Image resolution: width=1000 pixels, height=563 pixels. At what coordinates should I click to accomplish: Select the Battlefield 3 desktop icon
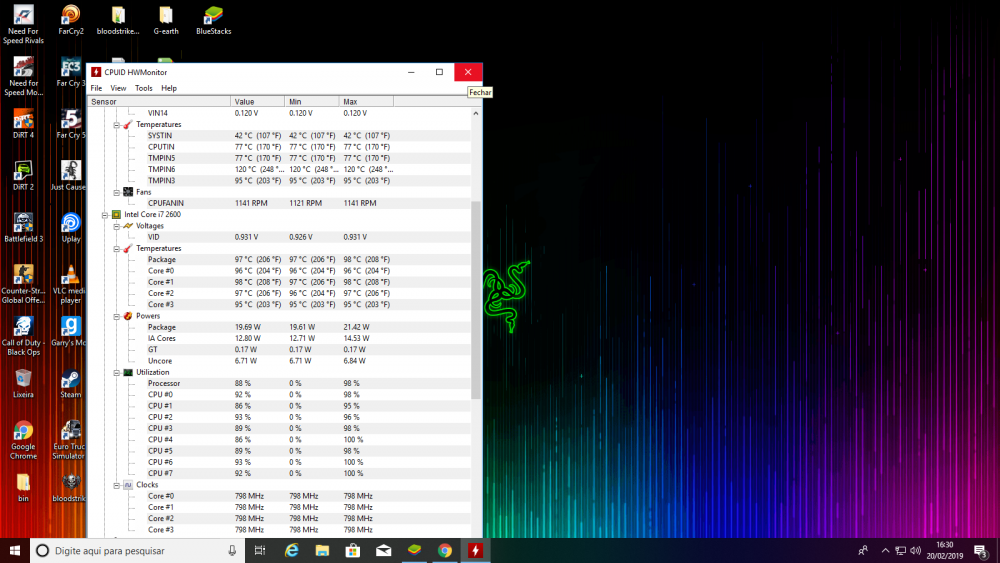pyautogui.click(x=23, y=224)
